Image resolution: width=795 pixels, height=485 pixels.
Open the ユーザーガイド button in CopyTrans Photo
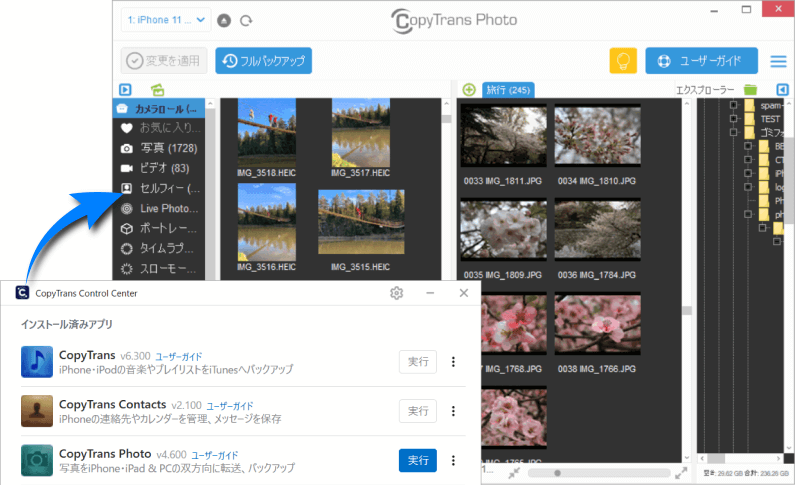701,61
